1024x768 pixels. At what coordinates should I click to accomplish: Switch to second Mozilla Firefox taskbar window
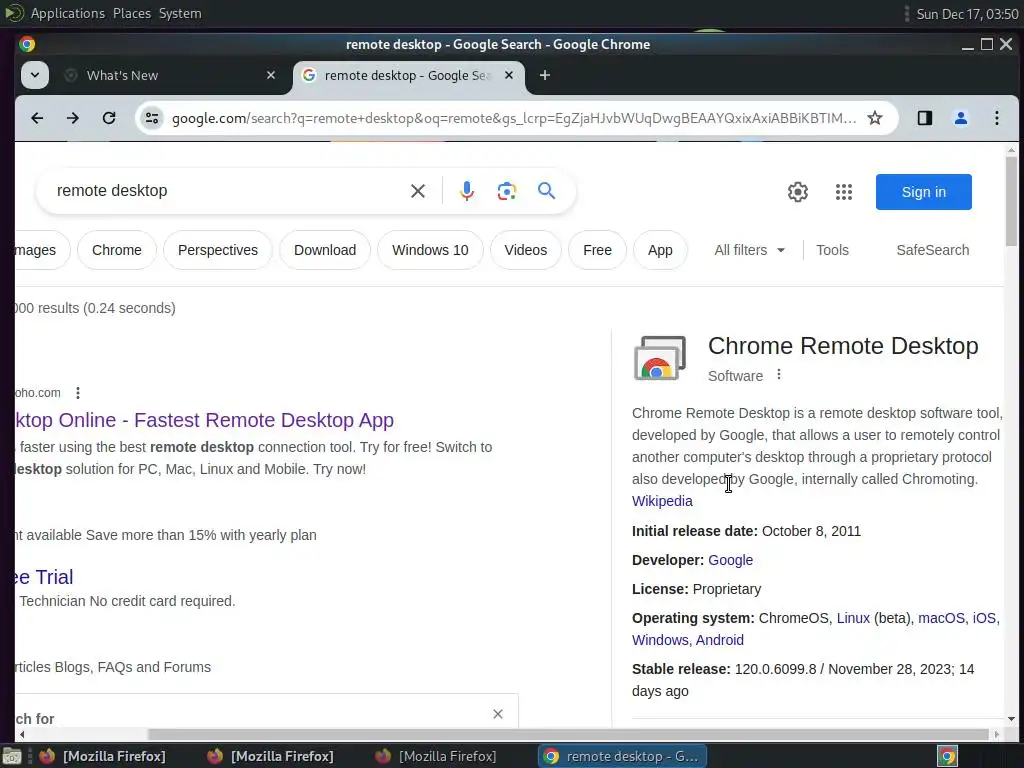click(x=270, y=756)
